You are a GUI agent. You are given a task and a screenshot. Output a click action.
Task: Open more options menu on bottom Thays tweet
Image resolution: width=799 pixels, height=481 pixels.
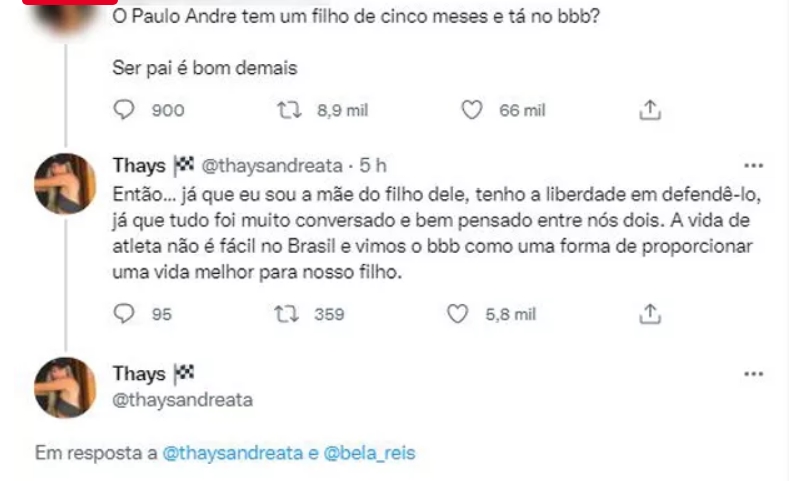point(754,374)
